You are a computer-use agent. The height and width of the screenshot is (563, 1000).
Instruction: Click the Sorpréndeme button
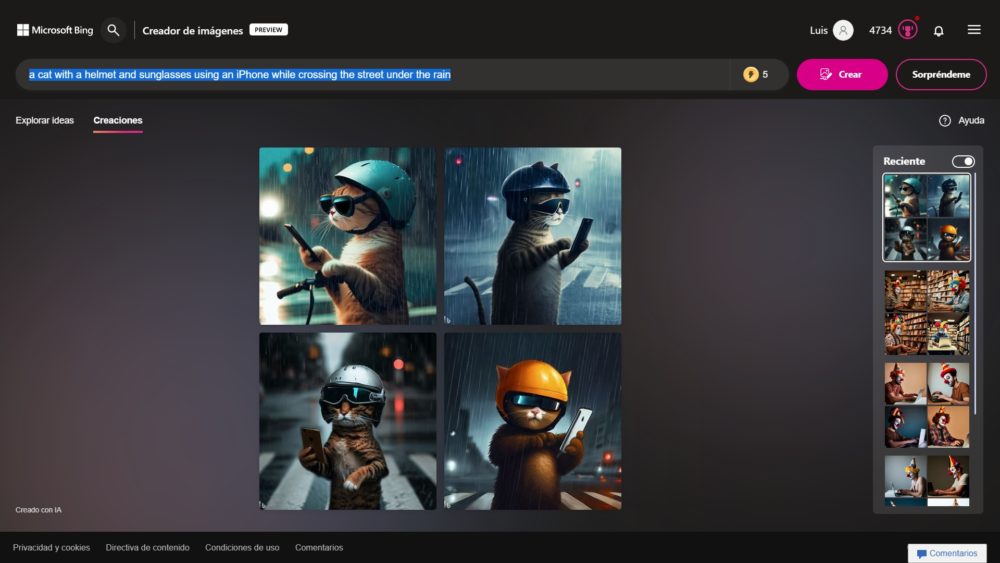941,74
